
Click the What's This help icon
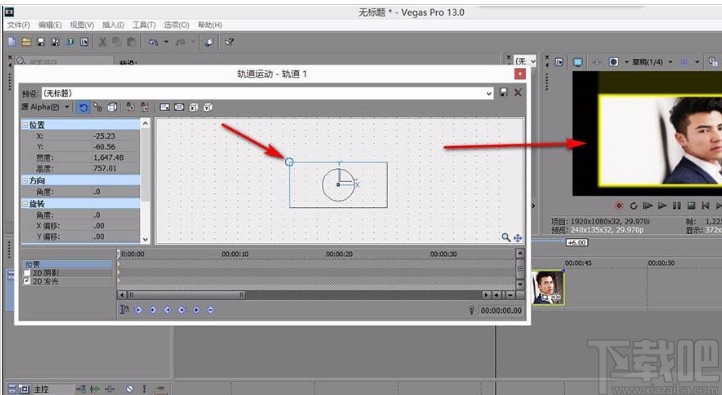tap(229, 42)
